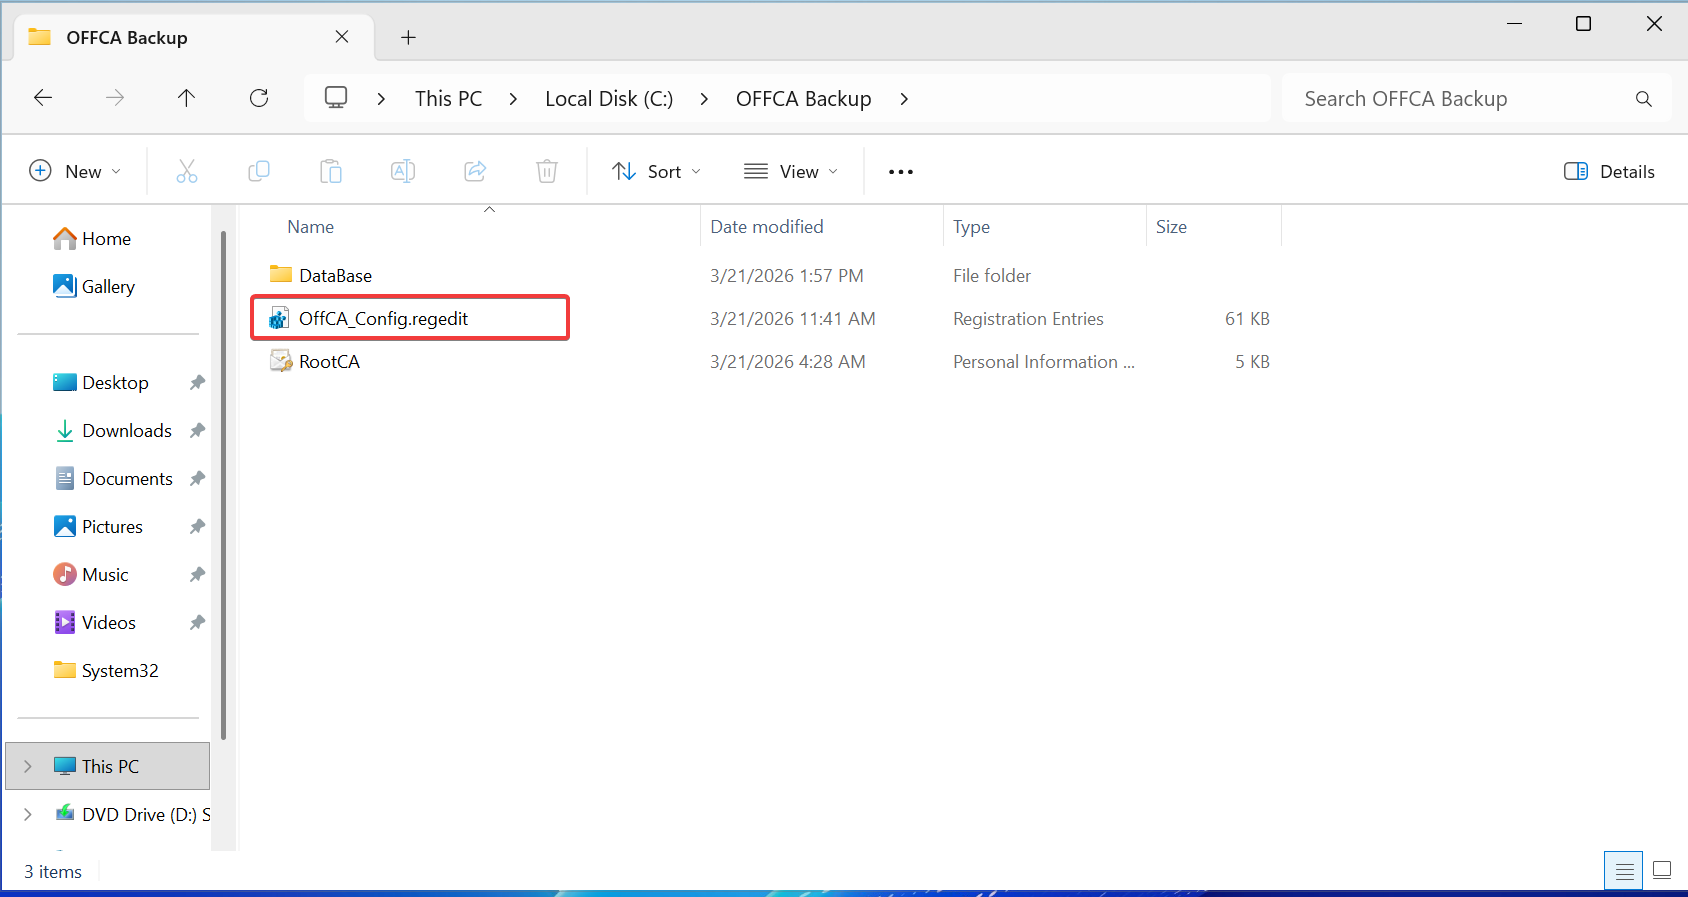Open a new File Explorer tab
This screenshot has height=897, width=1688.
[408, 37]
